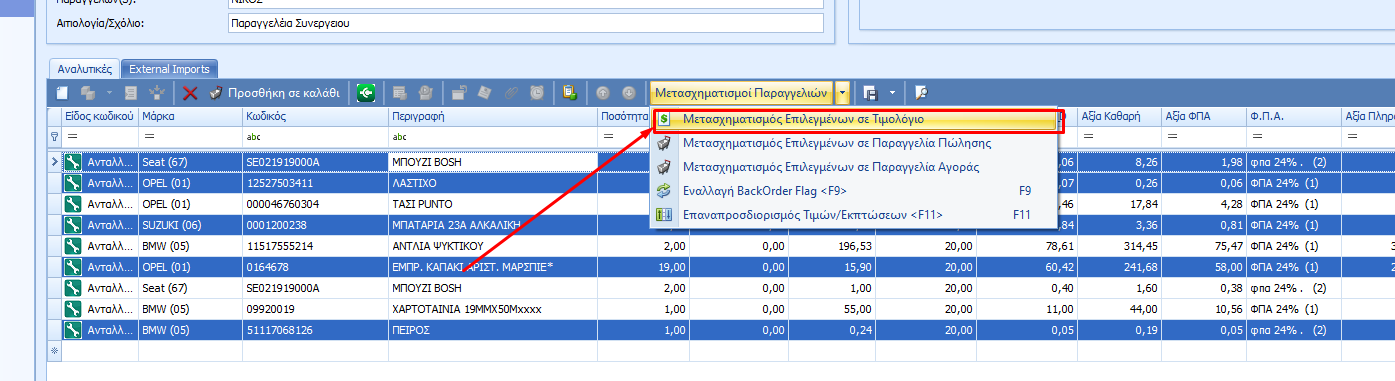
Task: Click the wrench icon of row 0164678
Action: (x=72, y=267)
